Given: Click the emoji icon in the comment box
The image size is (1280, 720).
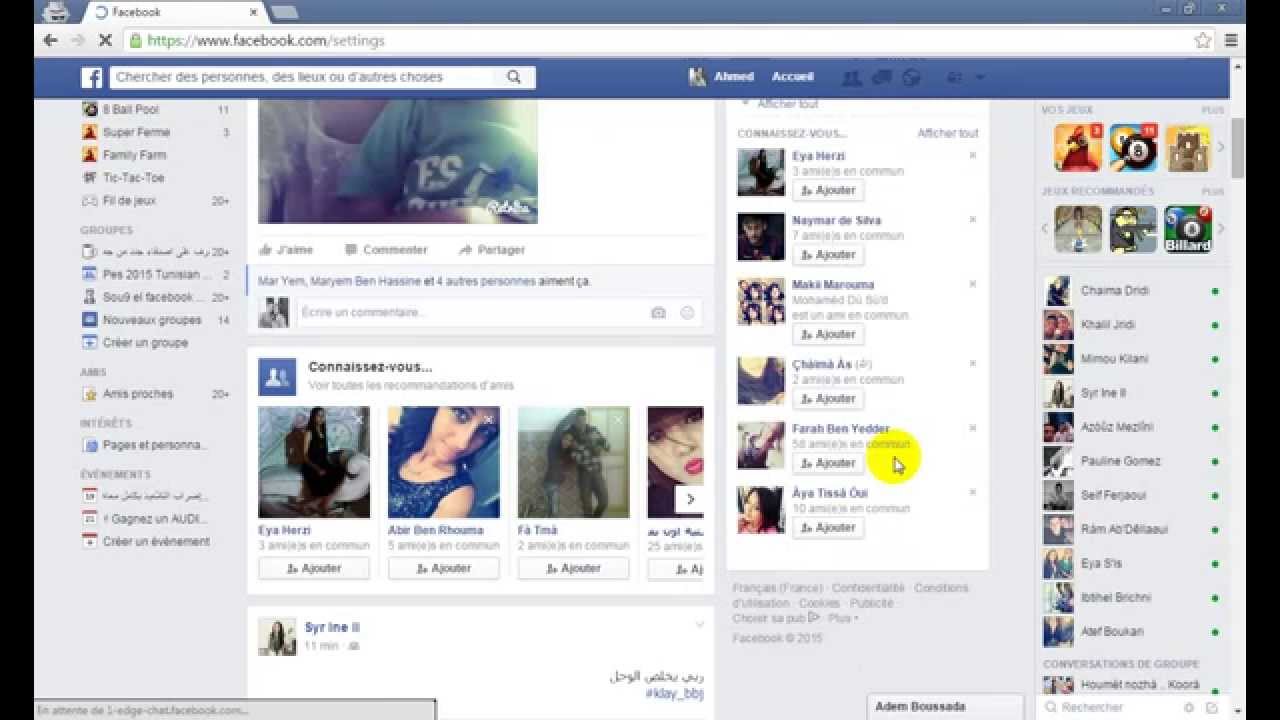Looking at the screenshot, I should (x=687, y=313).
